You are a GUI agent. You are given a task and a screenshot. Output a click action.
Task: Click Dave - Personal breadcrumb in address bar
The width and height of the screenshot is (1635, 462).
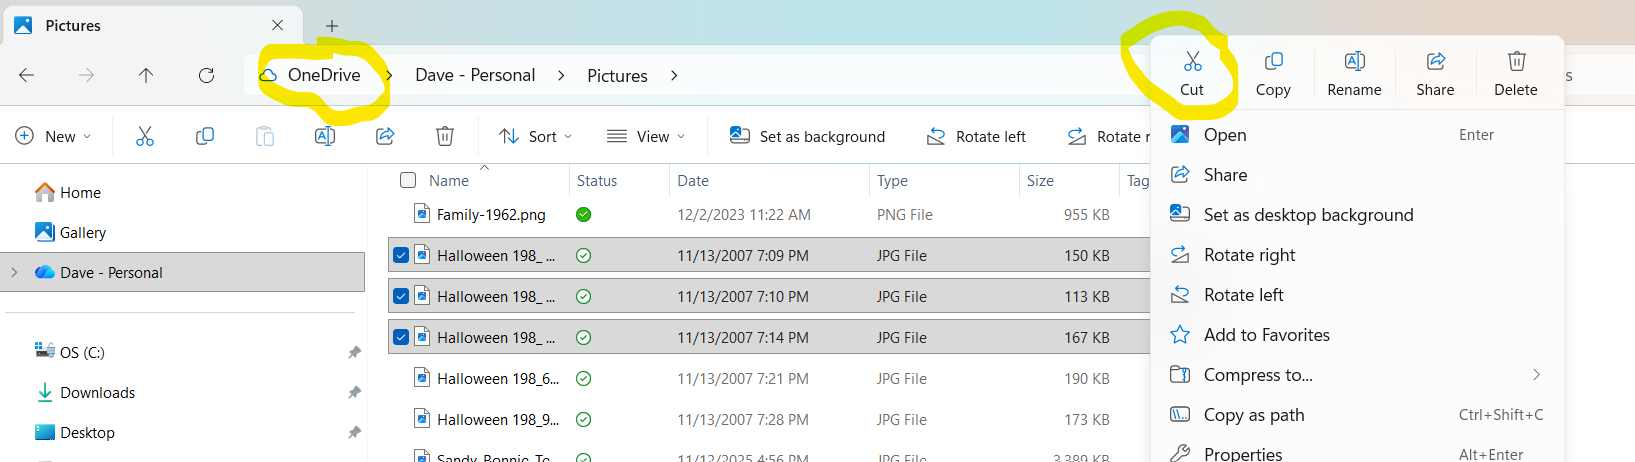[x=475, y=75]
